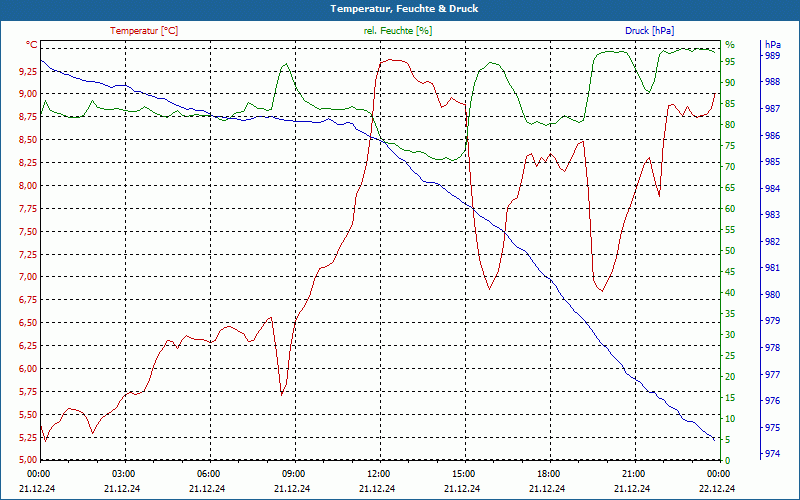
Task: Click the blue '978' pressure axis value
Action: click(x=772, y=348)
